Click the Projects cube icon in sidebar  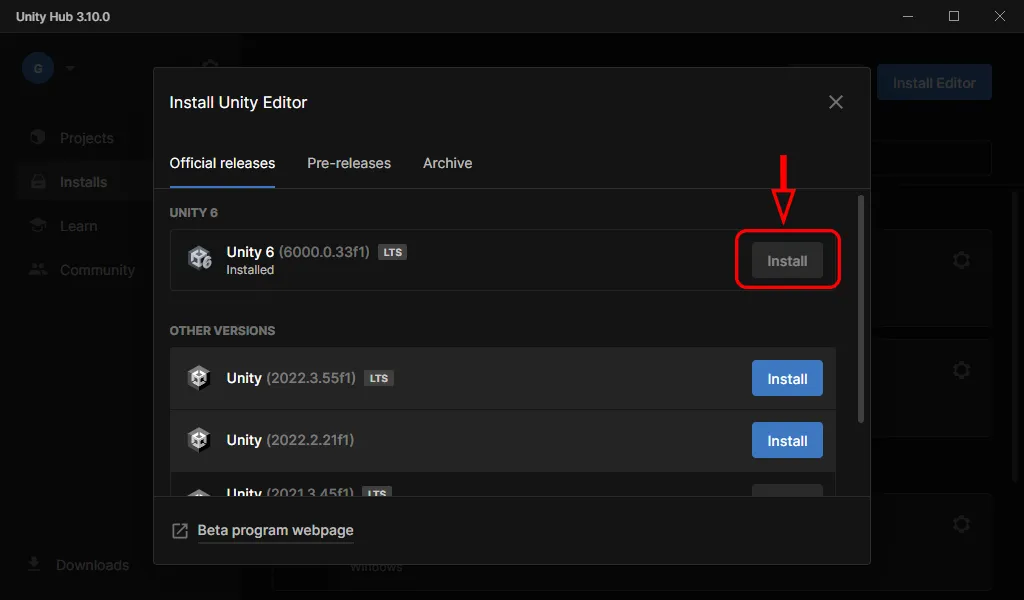coord(38,138)
